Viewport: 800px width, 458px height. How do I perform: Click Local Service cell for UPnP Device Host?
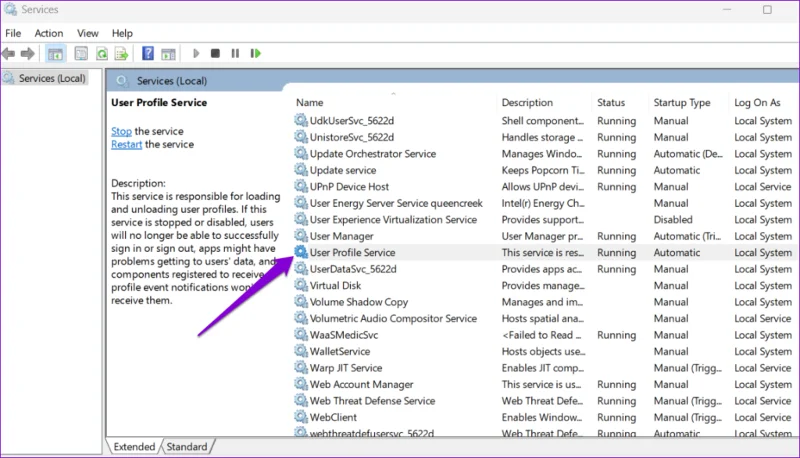(x=763, y=187)
